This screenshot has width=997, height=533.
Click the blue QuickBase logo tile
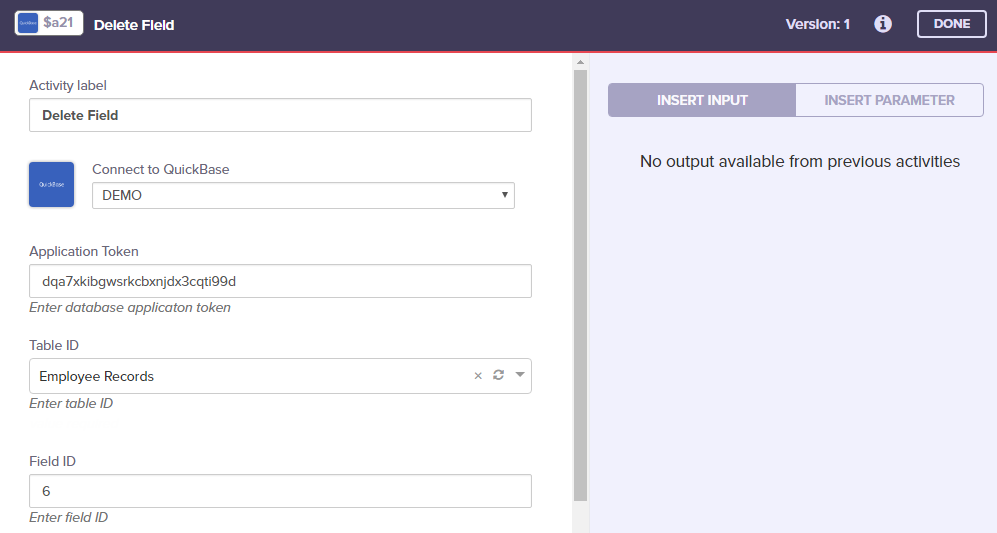pos(52,184)
